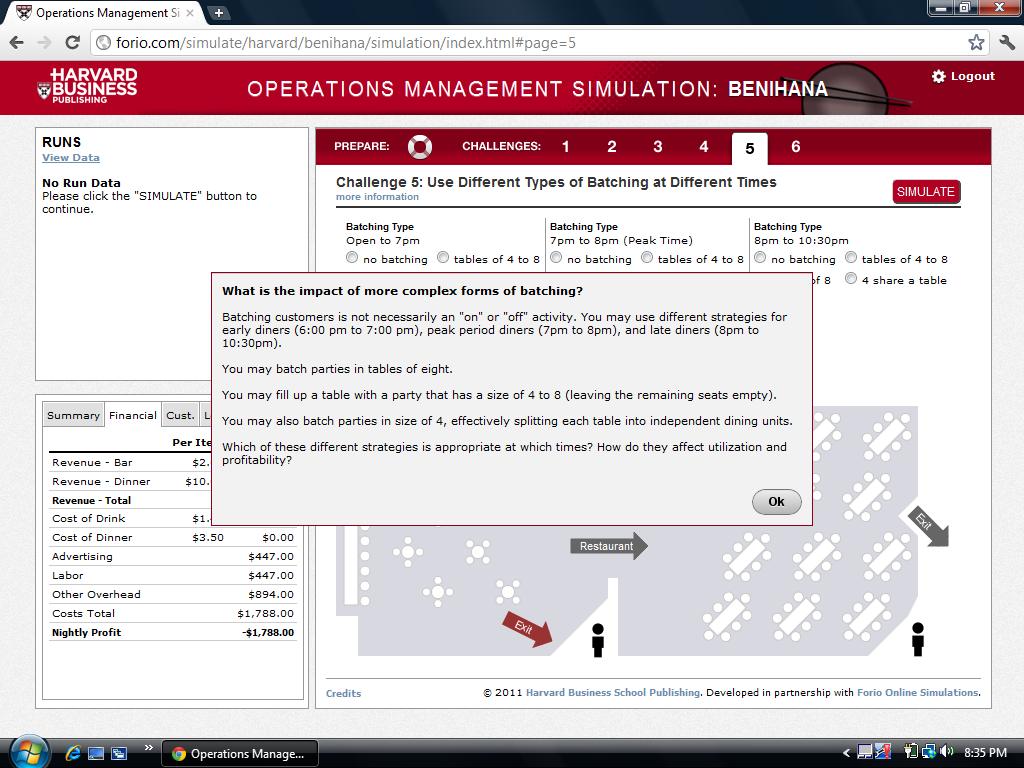Open the Windows Start orb
This screenshot has height=768, width=1024.
click(x=26, y=752)
